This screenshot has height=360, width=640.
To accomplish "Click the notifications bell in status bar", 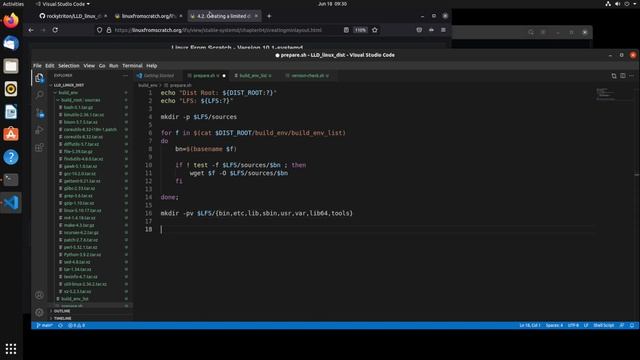I will [x=632, y=325].
